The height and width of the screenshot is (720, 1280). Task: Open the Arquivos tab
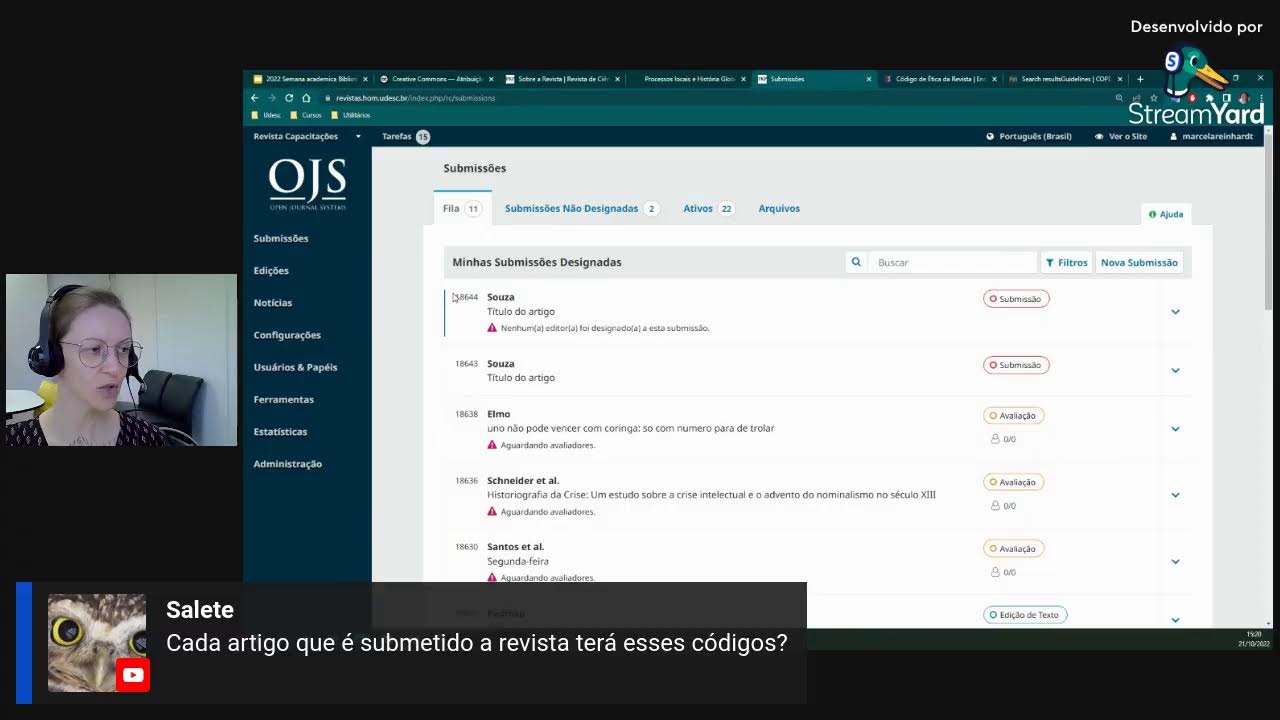point(779,208)
